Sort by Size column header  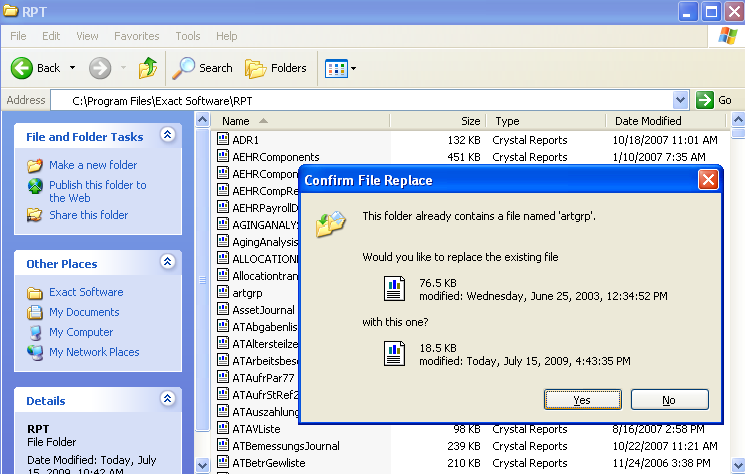click(438, 121)
